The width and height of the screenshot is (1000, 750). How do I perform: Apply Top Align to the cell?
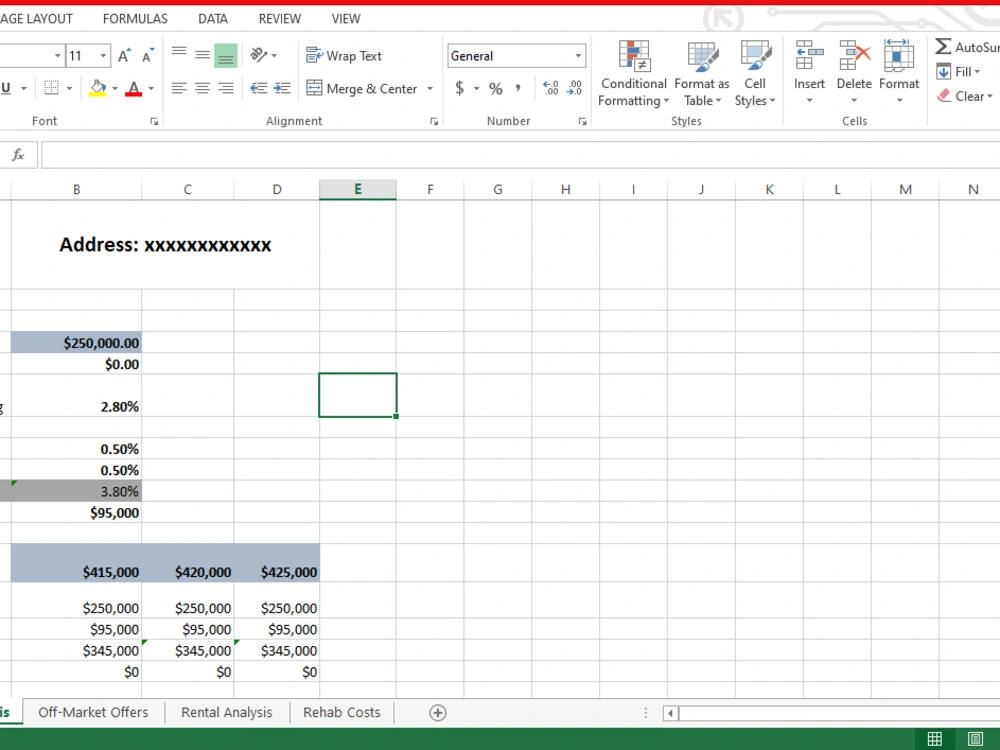(179, 55)
